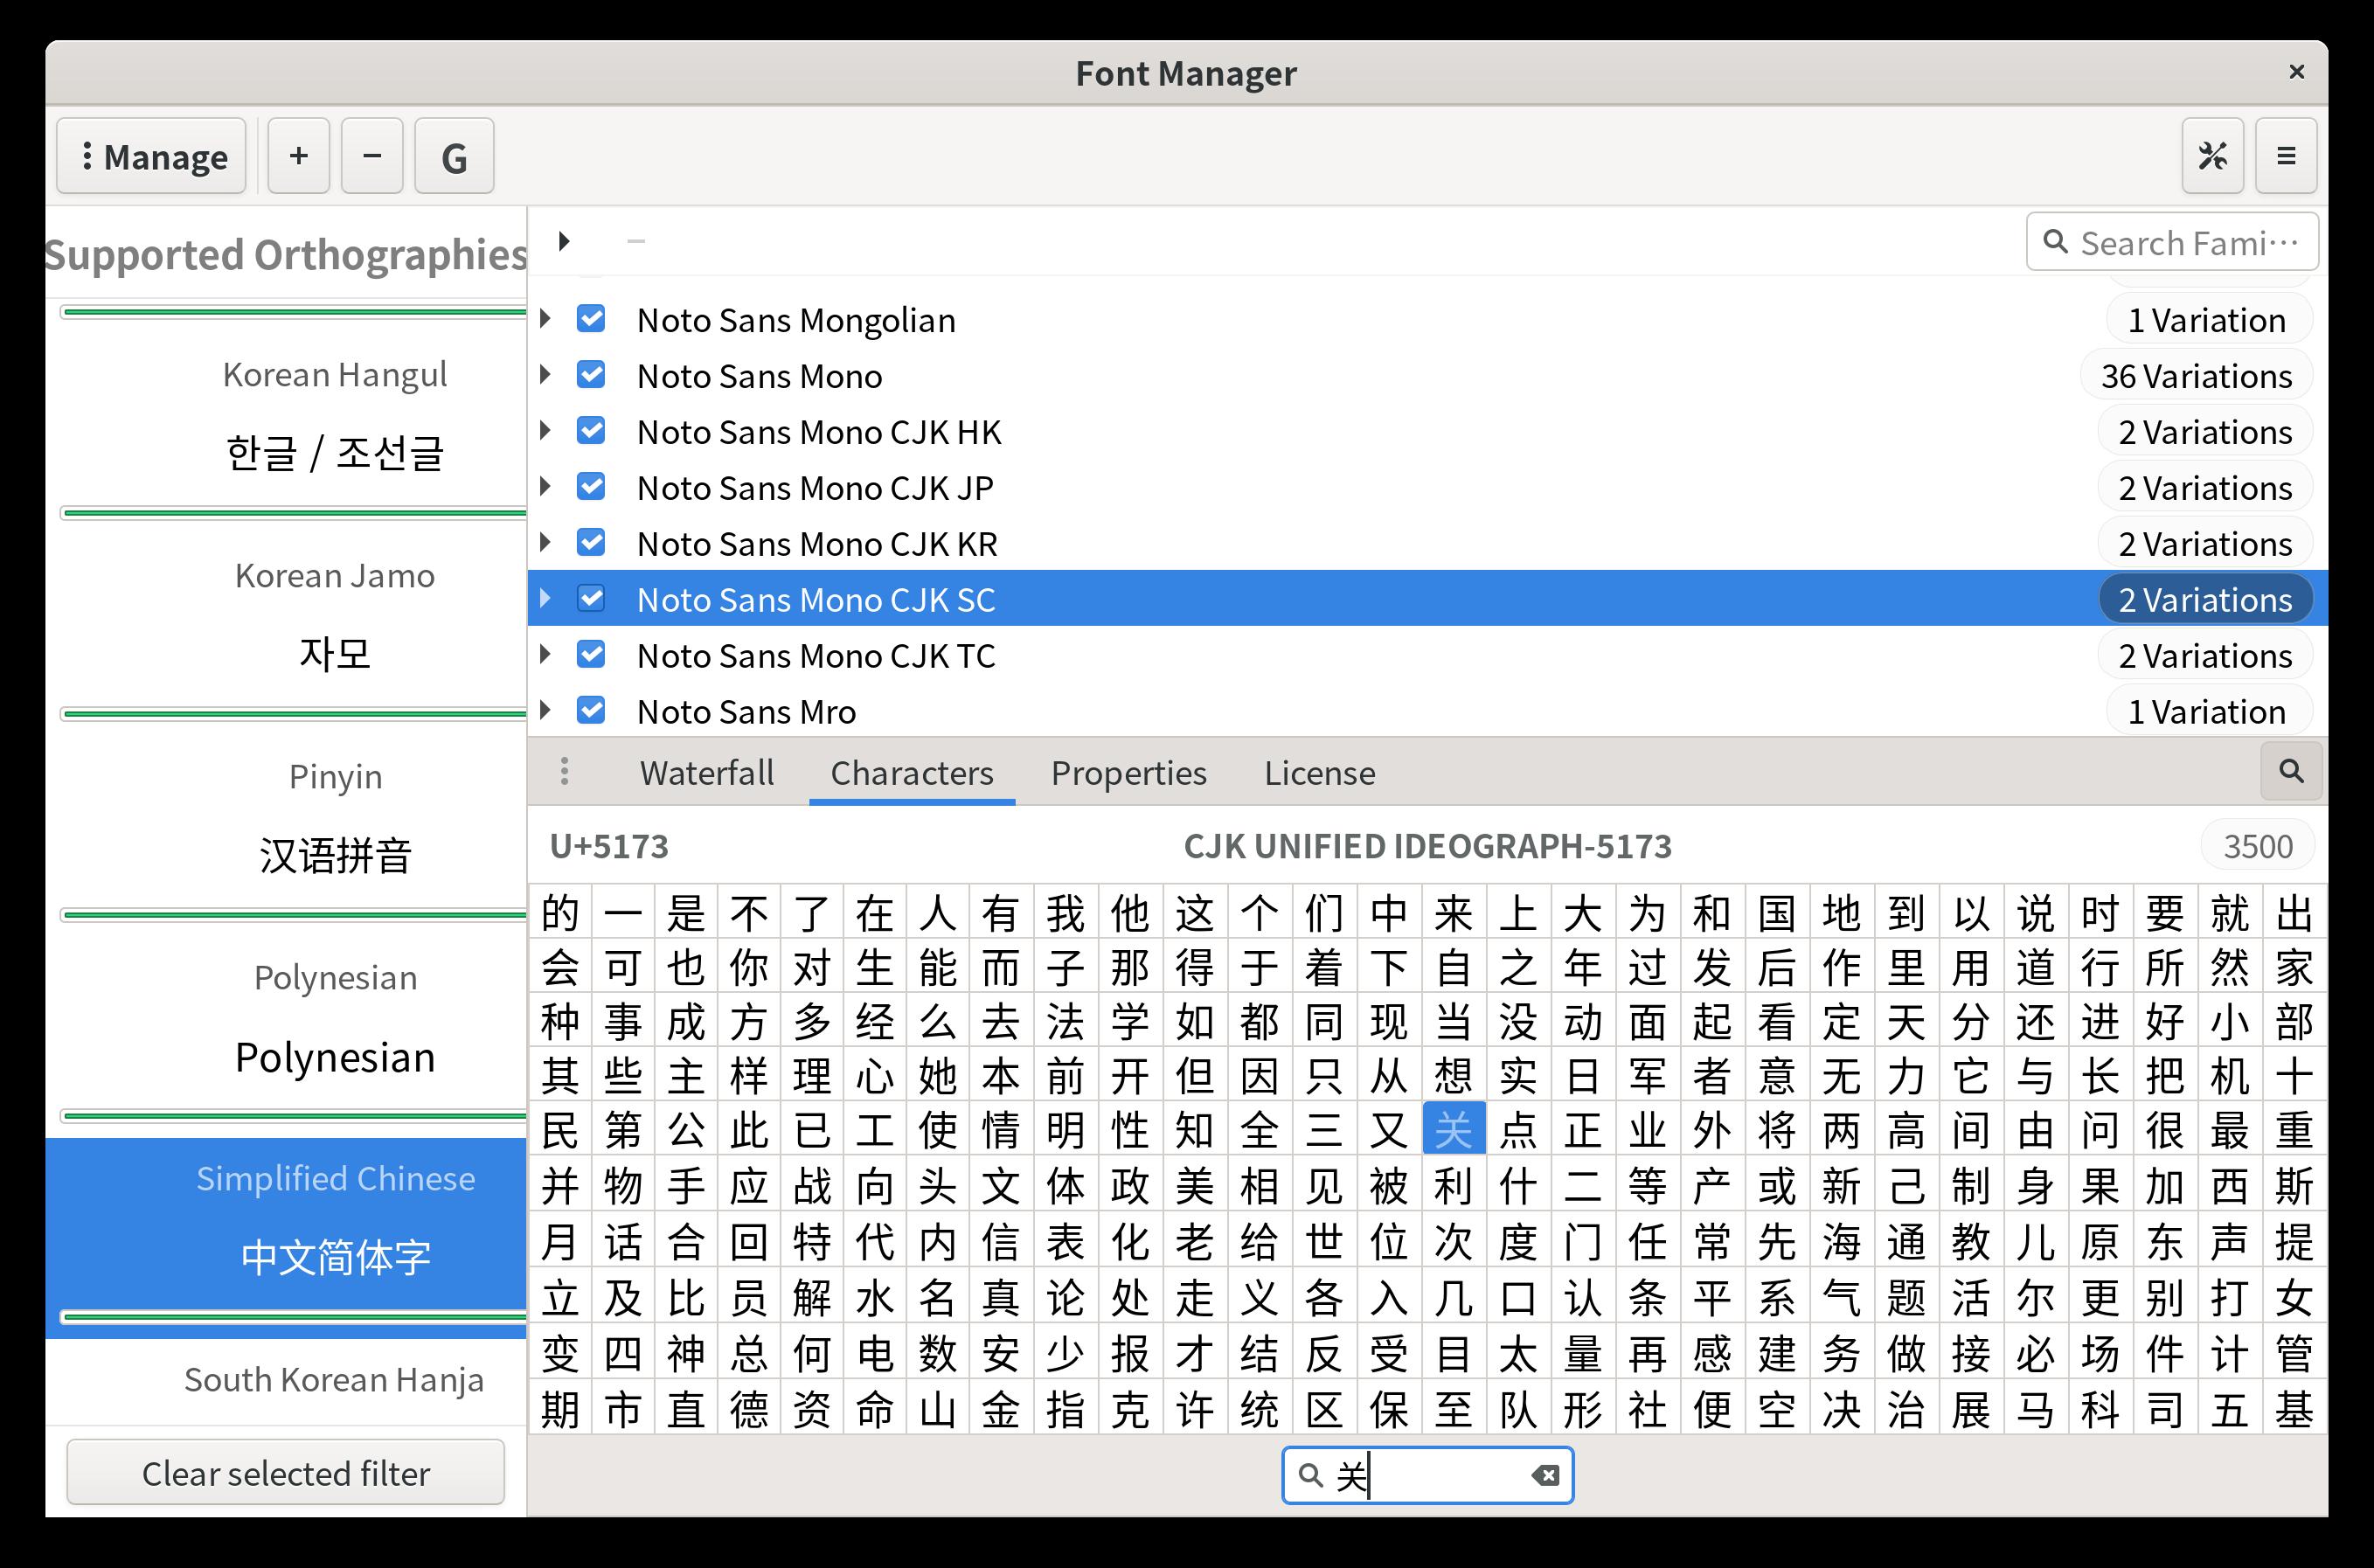
Task: Uncheck Noto Sans Mongolian checkbox
Action: tap(591, 319)
